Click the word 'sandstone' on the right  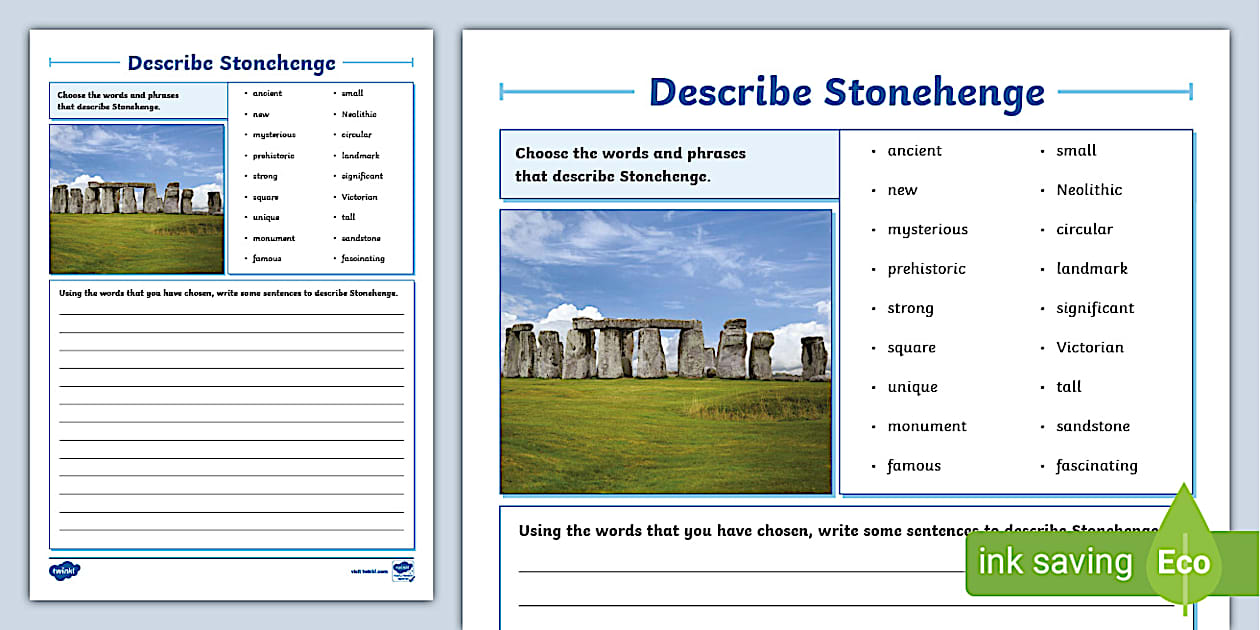[1092, 425]
